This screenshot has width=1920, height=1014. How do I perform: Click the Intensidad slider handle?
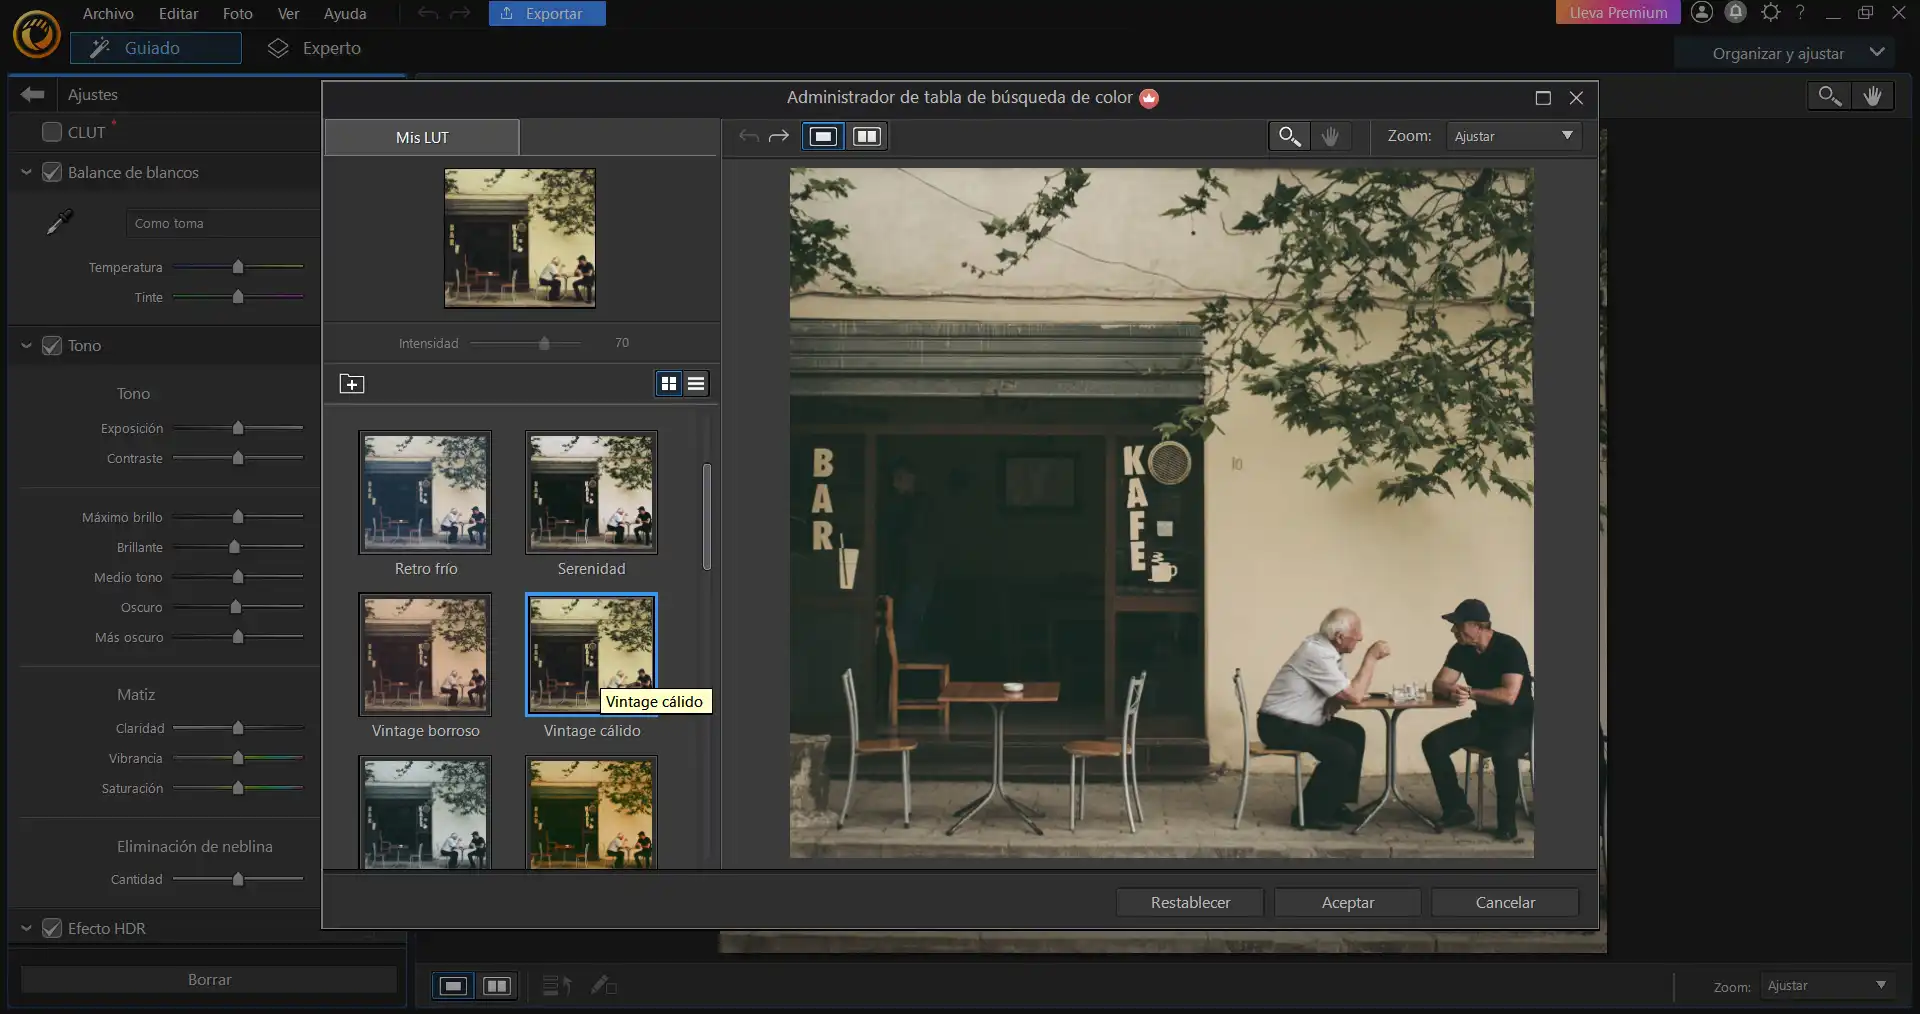coord(544,344)
